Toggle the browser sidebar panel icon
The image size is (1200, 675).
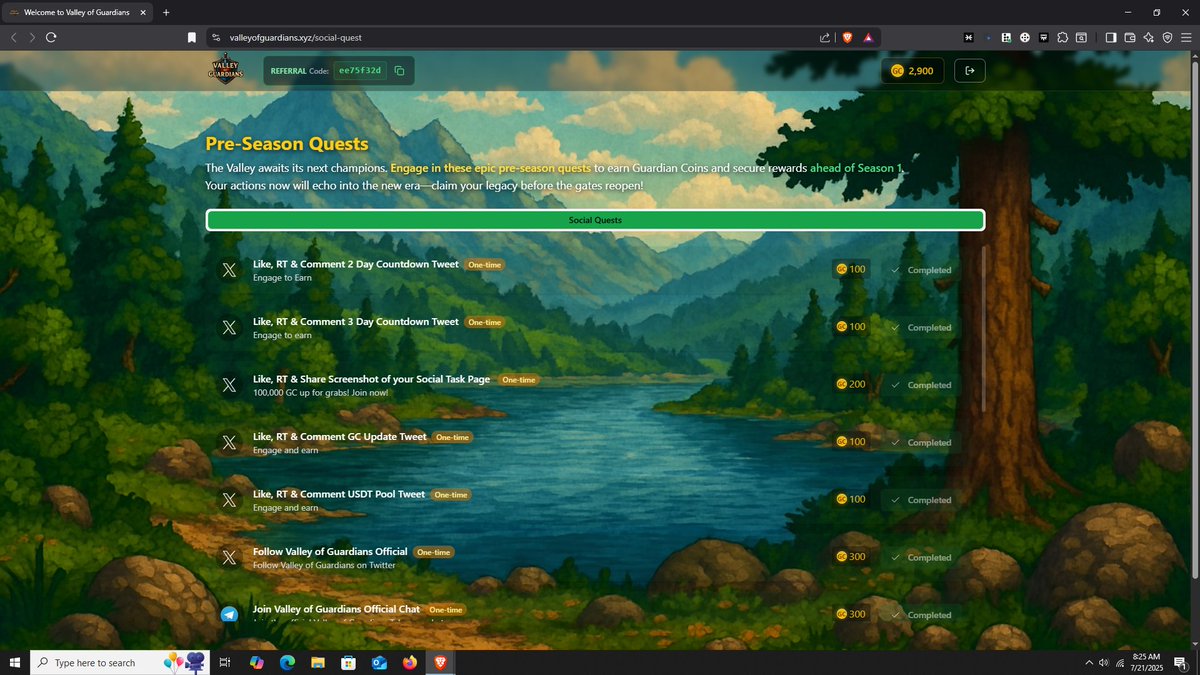tap(1110, 38)
